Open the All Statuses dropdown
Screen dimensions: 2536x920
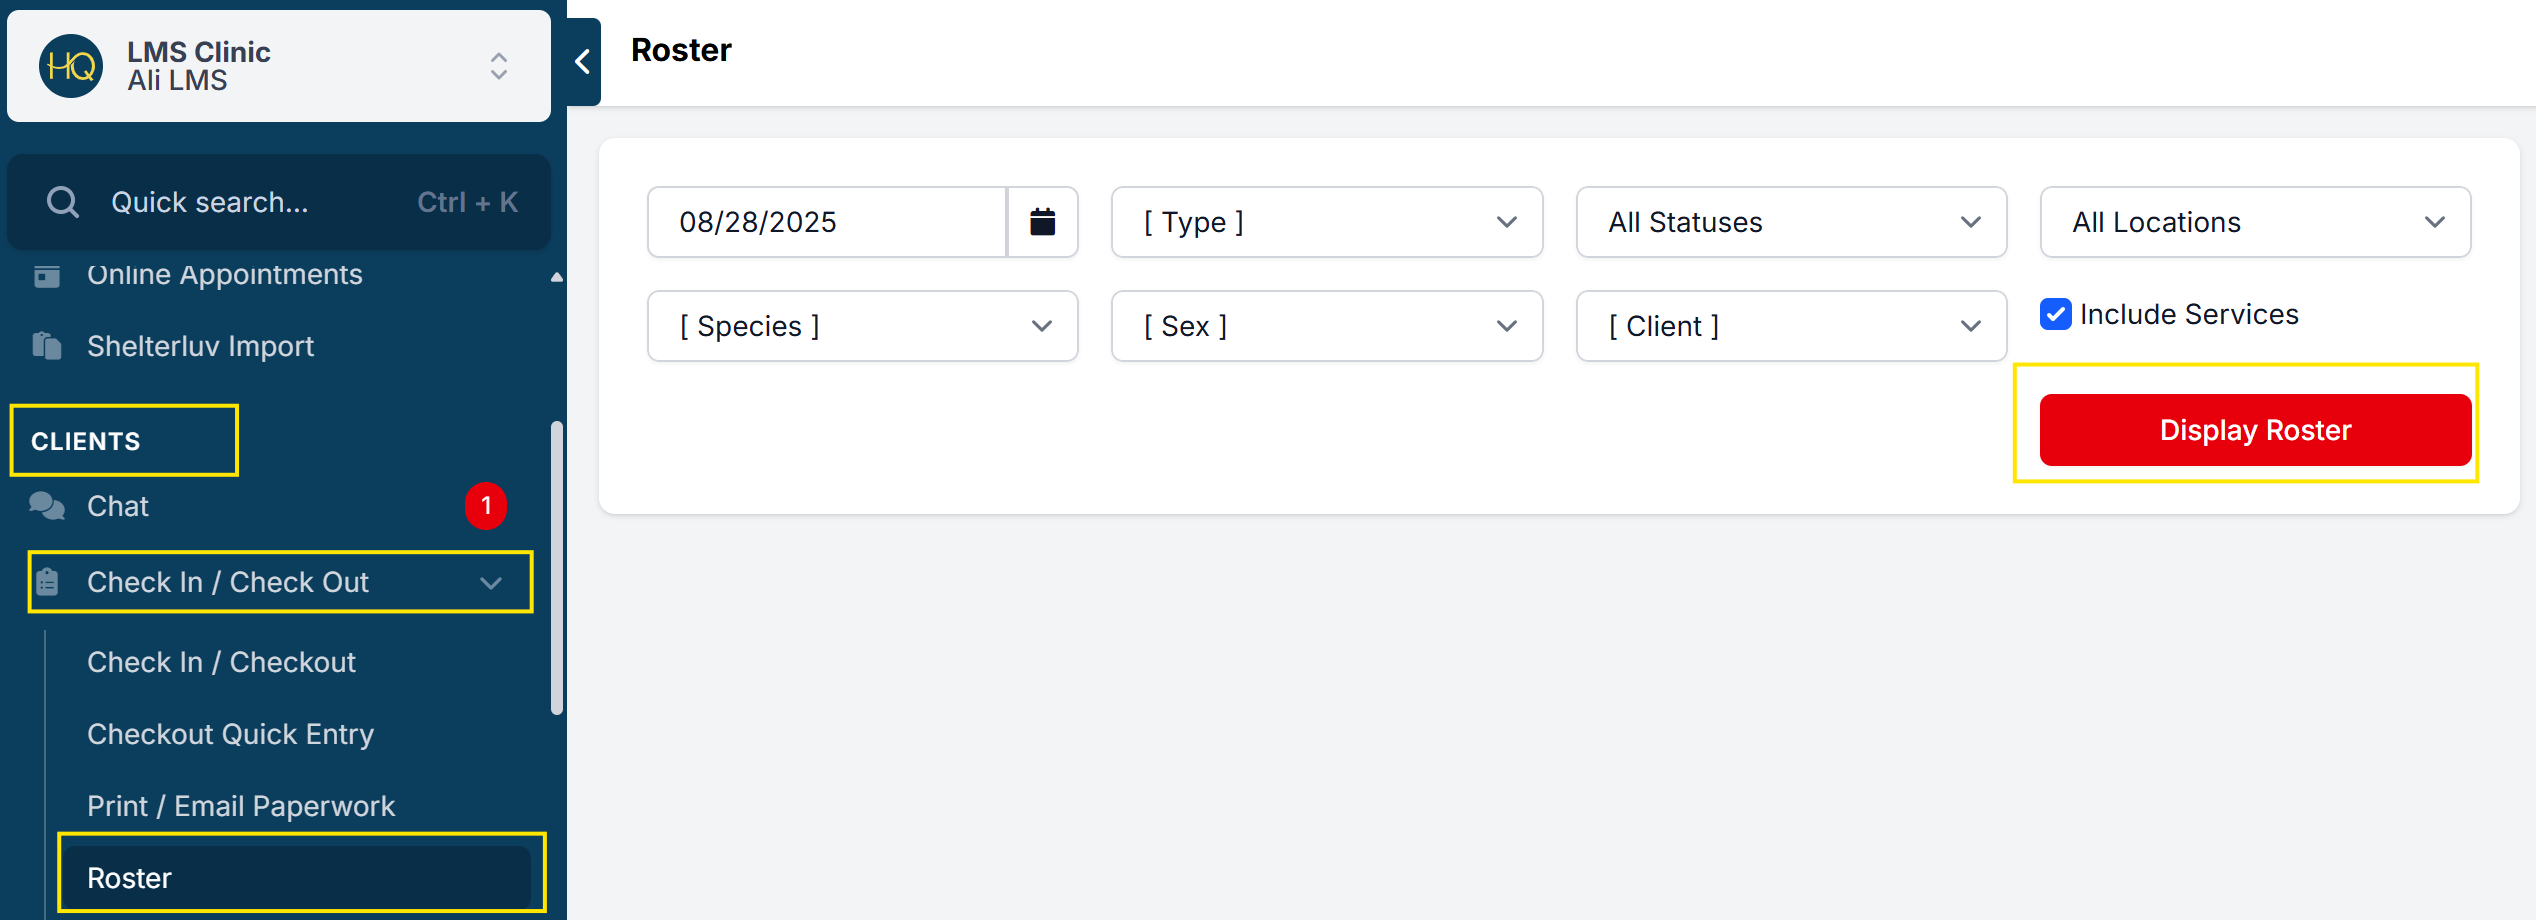tap(1790, 222)
